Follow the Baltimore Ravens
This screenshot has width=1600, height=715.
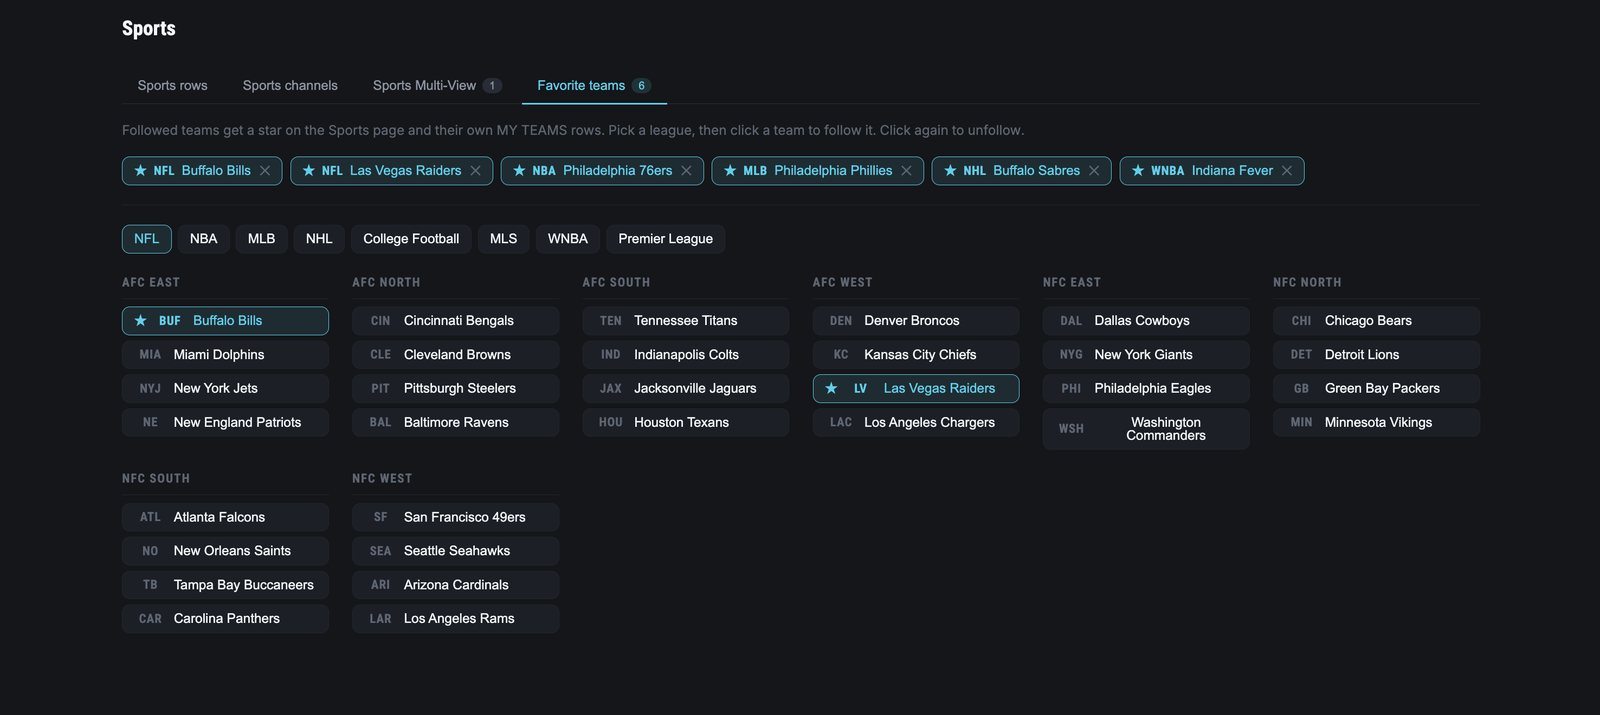455,423
